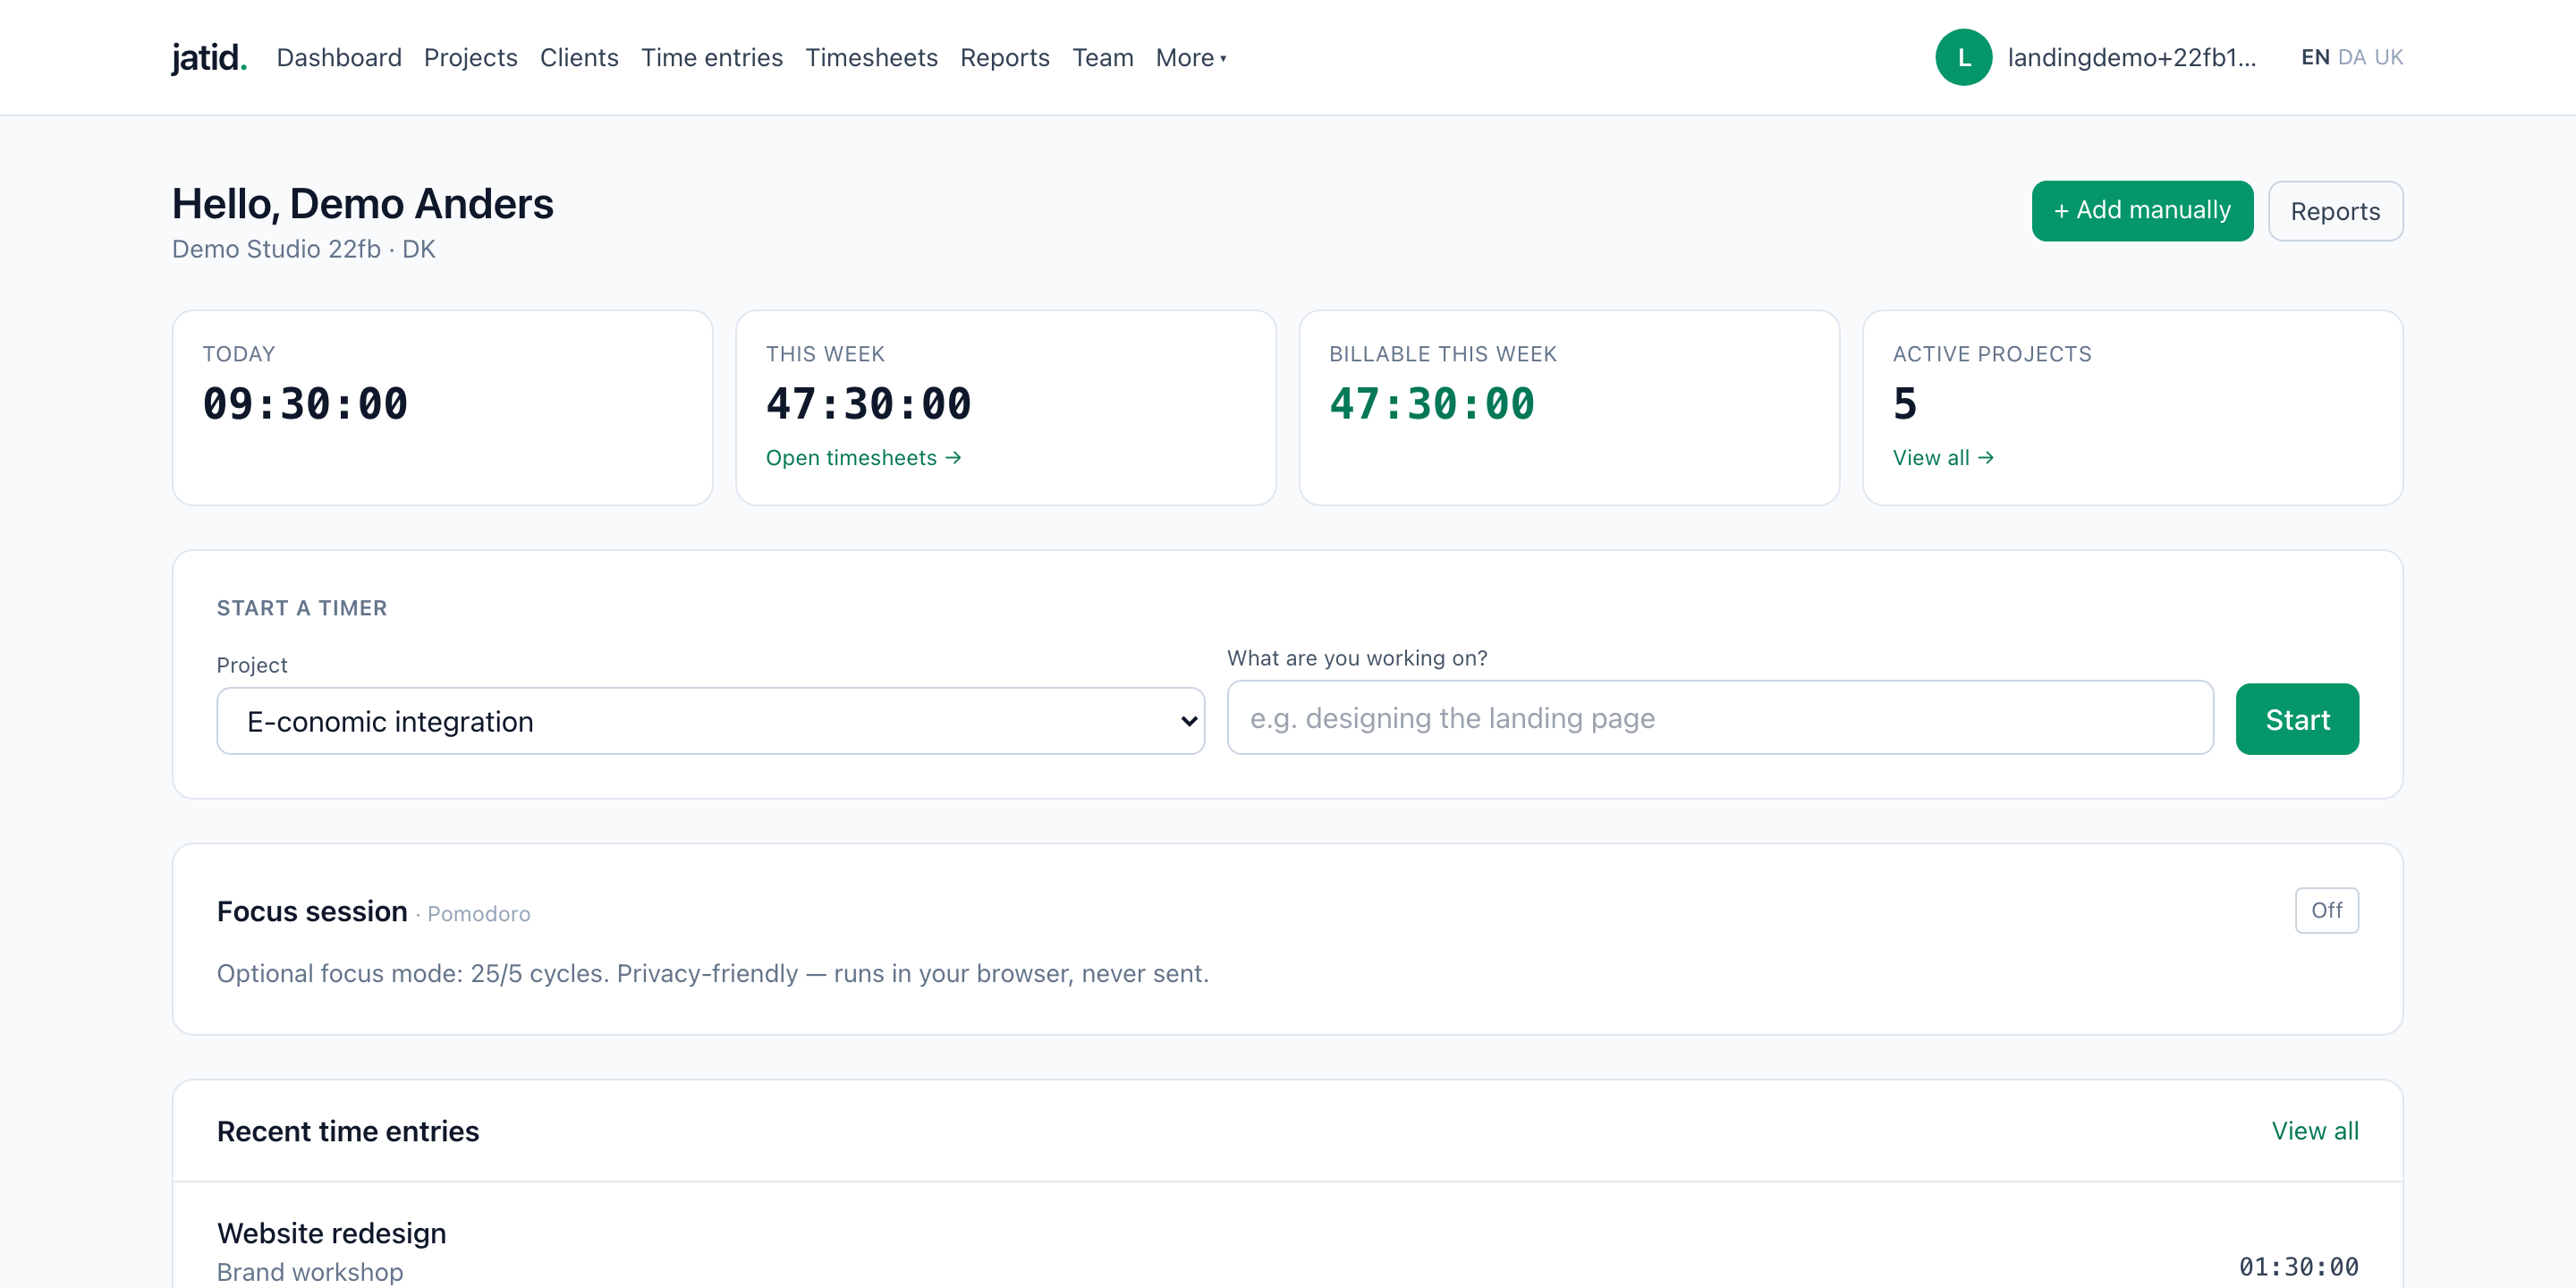The width and height of the screenshot is (2576, 1288).
Task: Open Team page
Action: point(1102,58)
